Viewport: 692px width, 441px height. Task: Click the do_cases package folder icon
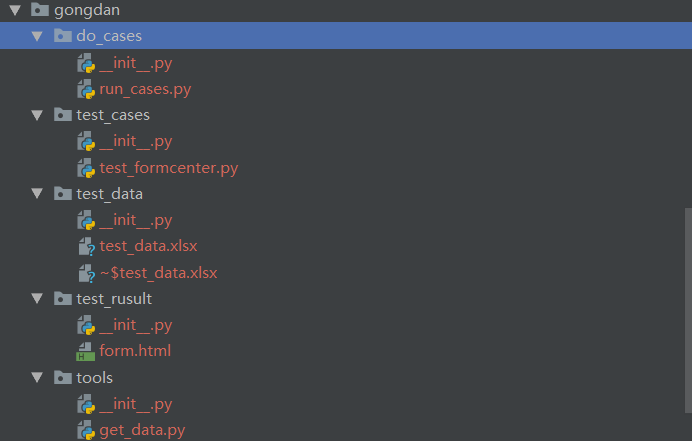pyautogui.click(x=62, y=36)
